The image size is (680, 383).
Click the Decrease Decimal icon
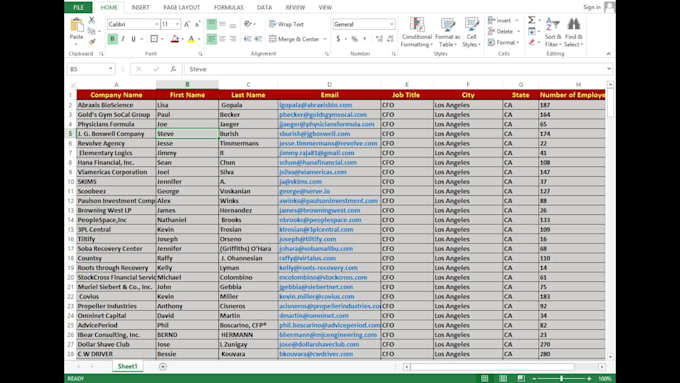coord(390,39)
